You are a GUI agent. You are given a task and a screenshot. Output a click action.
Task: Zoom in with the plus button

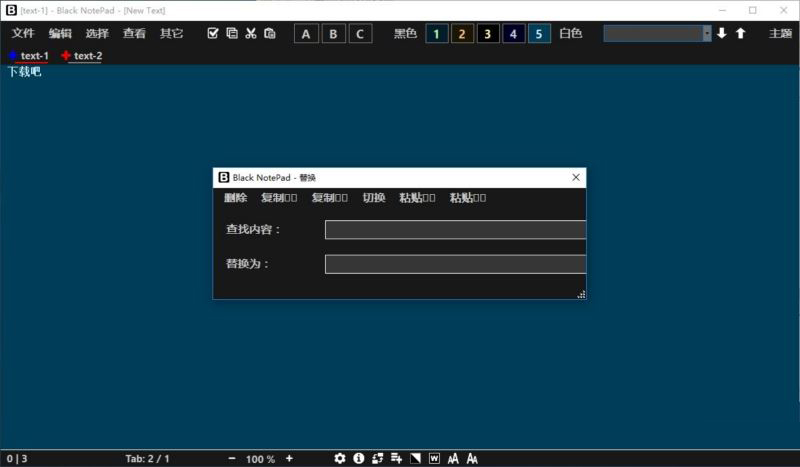click(x=289, y=458)
